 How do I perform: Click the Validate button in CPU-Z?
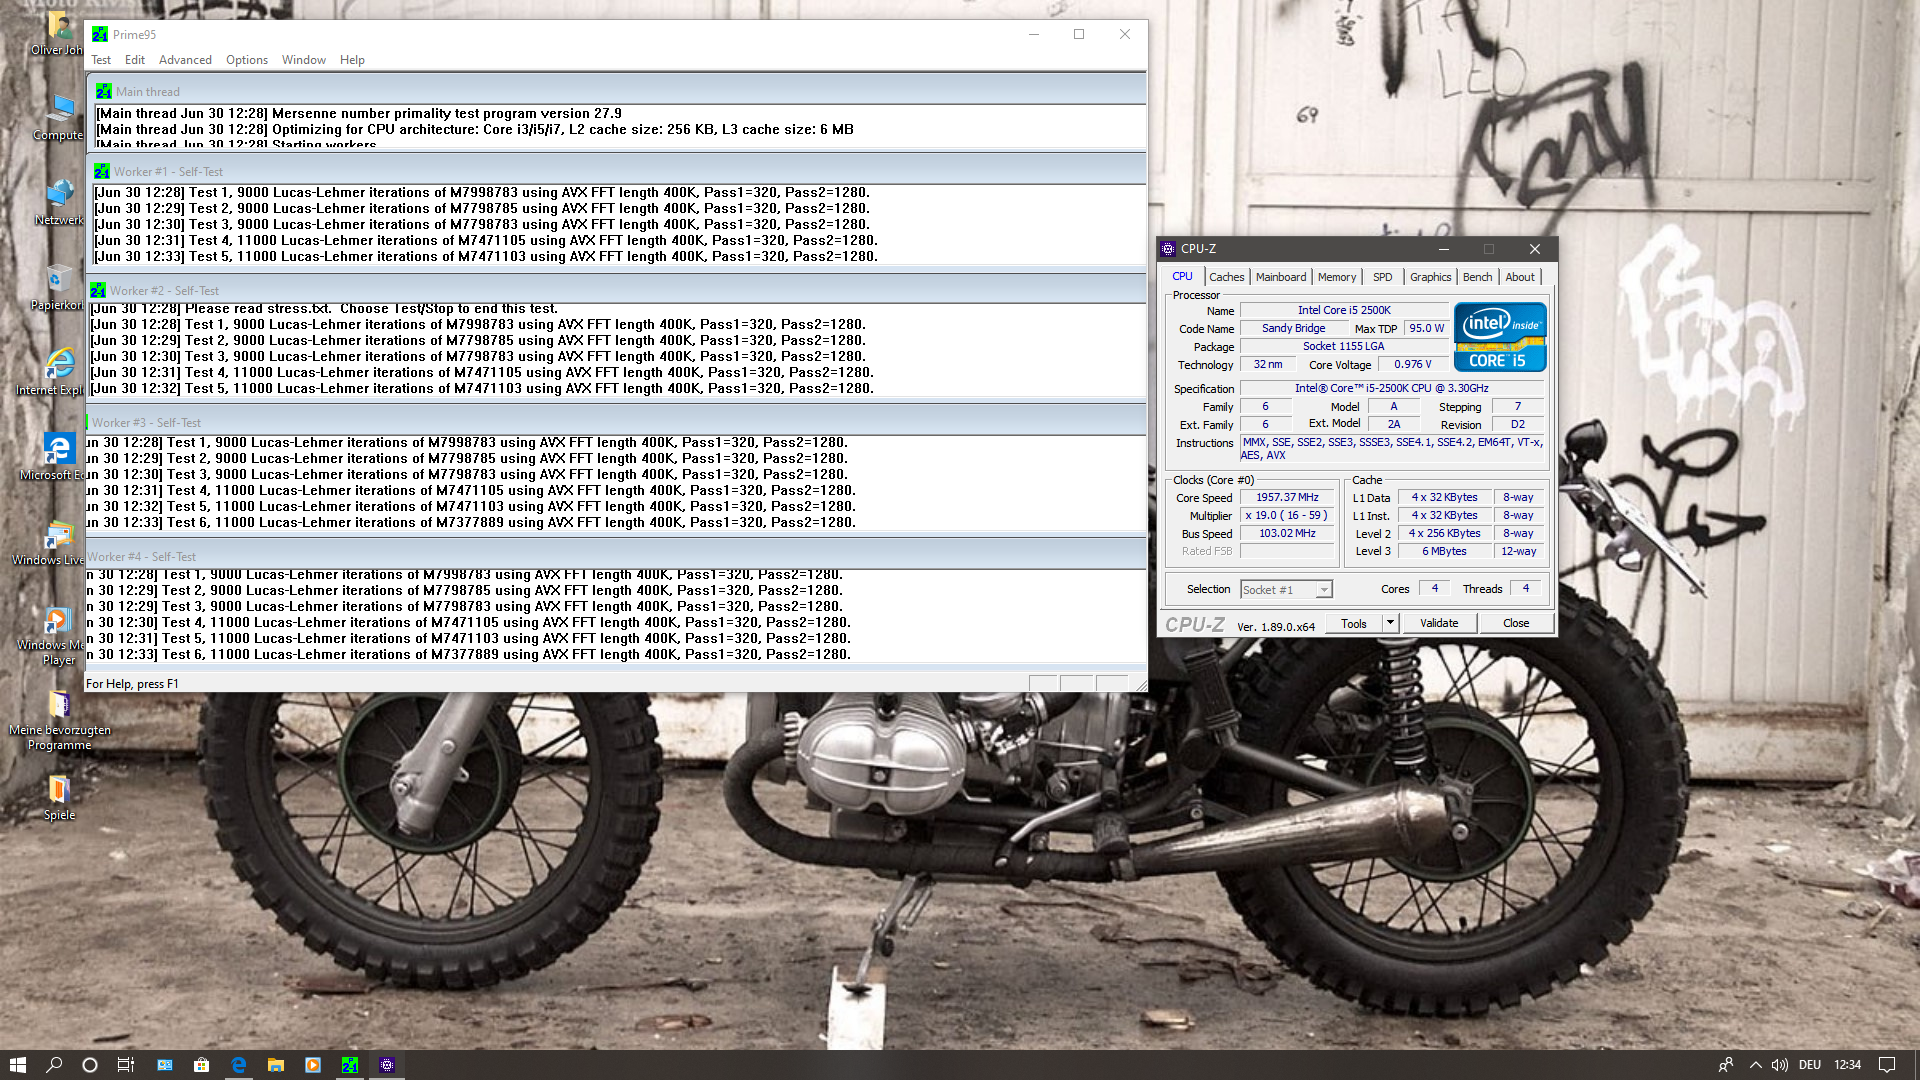pyautogui.click(x=1439, y=623)
